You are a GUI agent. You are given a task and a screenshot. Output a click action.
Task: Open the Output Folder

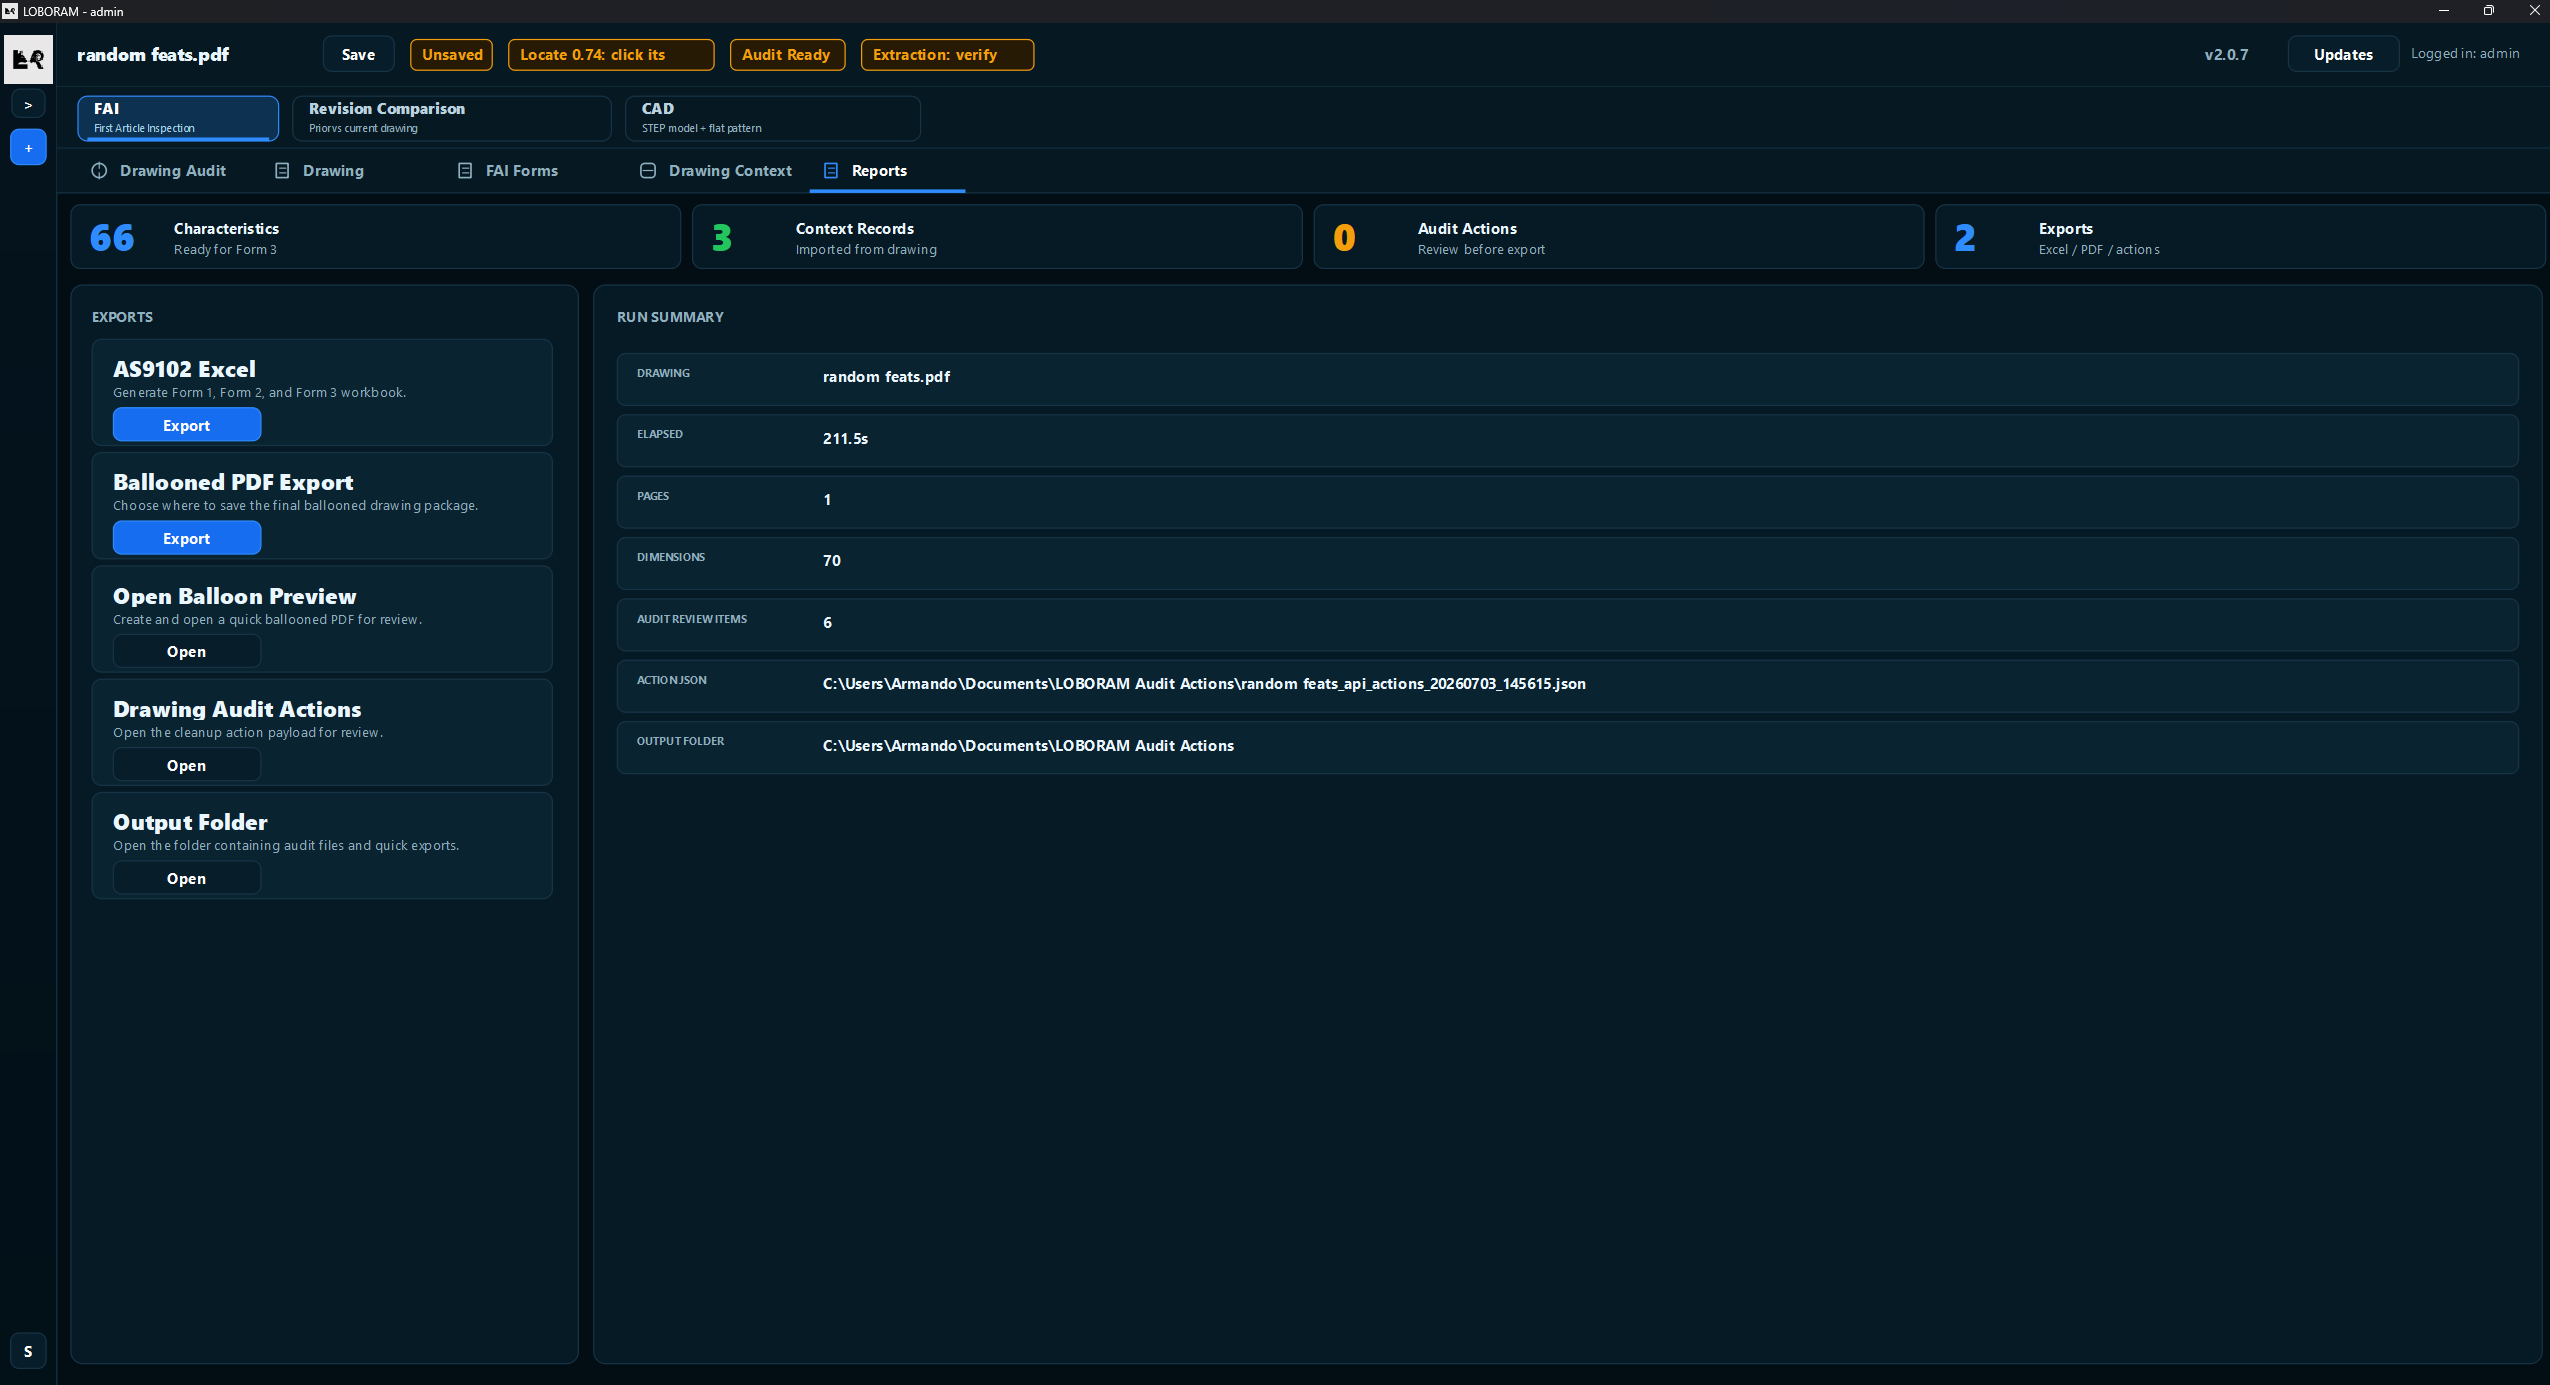[x=187, y=878]
